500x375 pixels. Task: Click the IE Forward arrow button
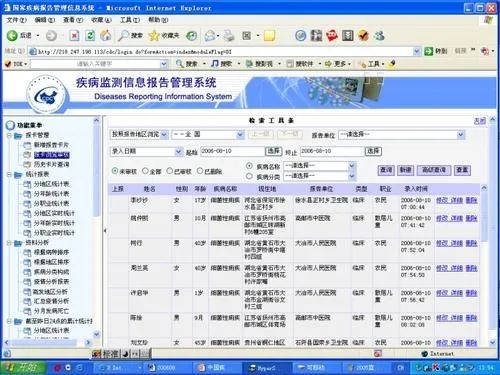point(51,36)
